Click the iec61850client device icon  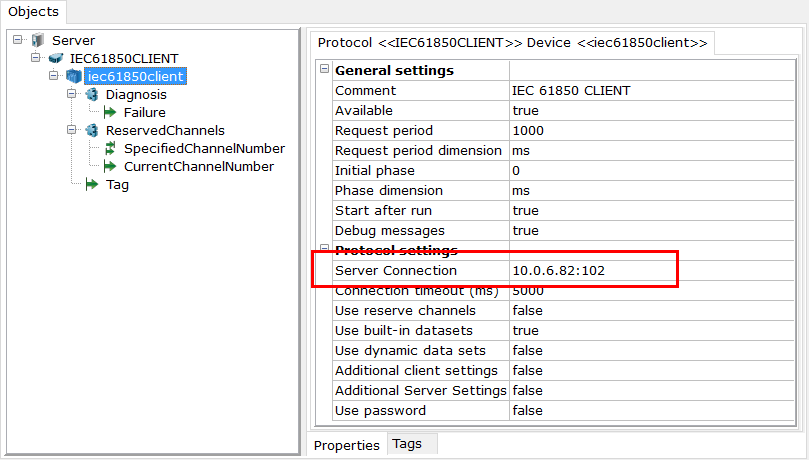click(x=73, y=76)
